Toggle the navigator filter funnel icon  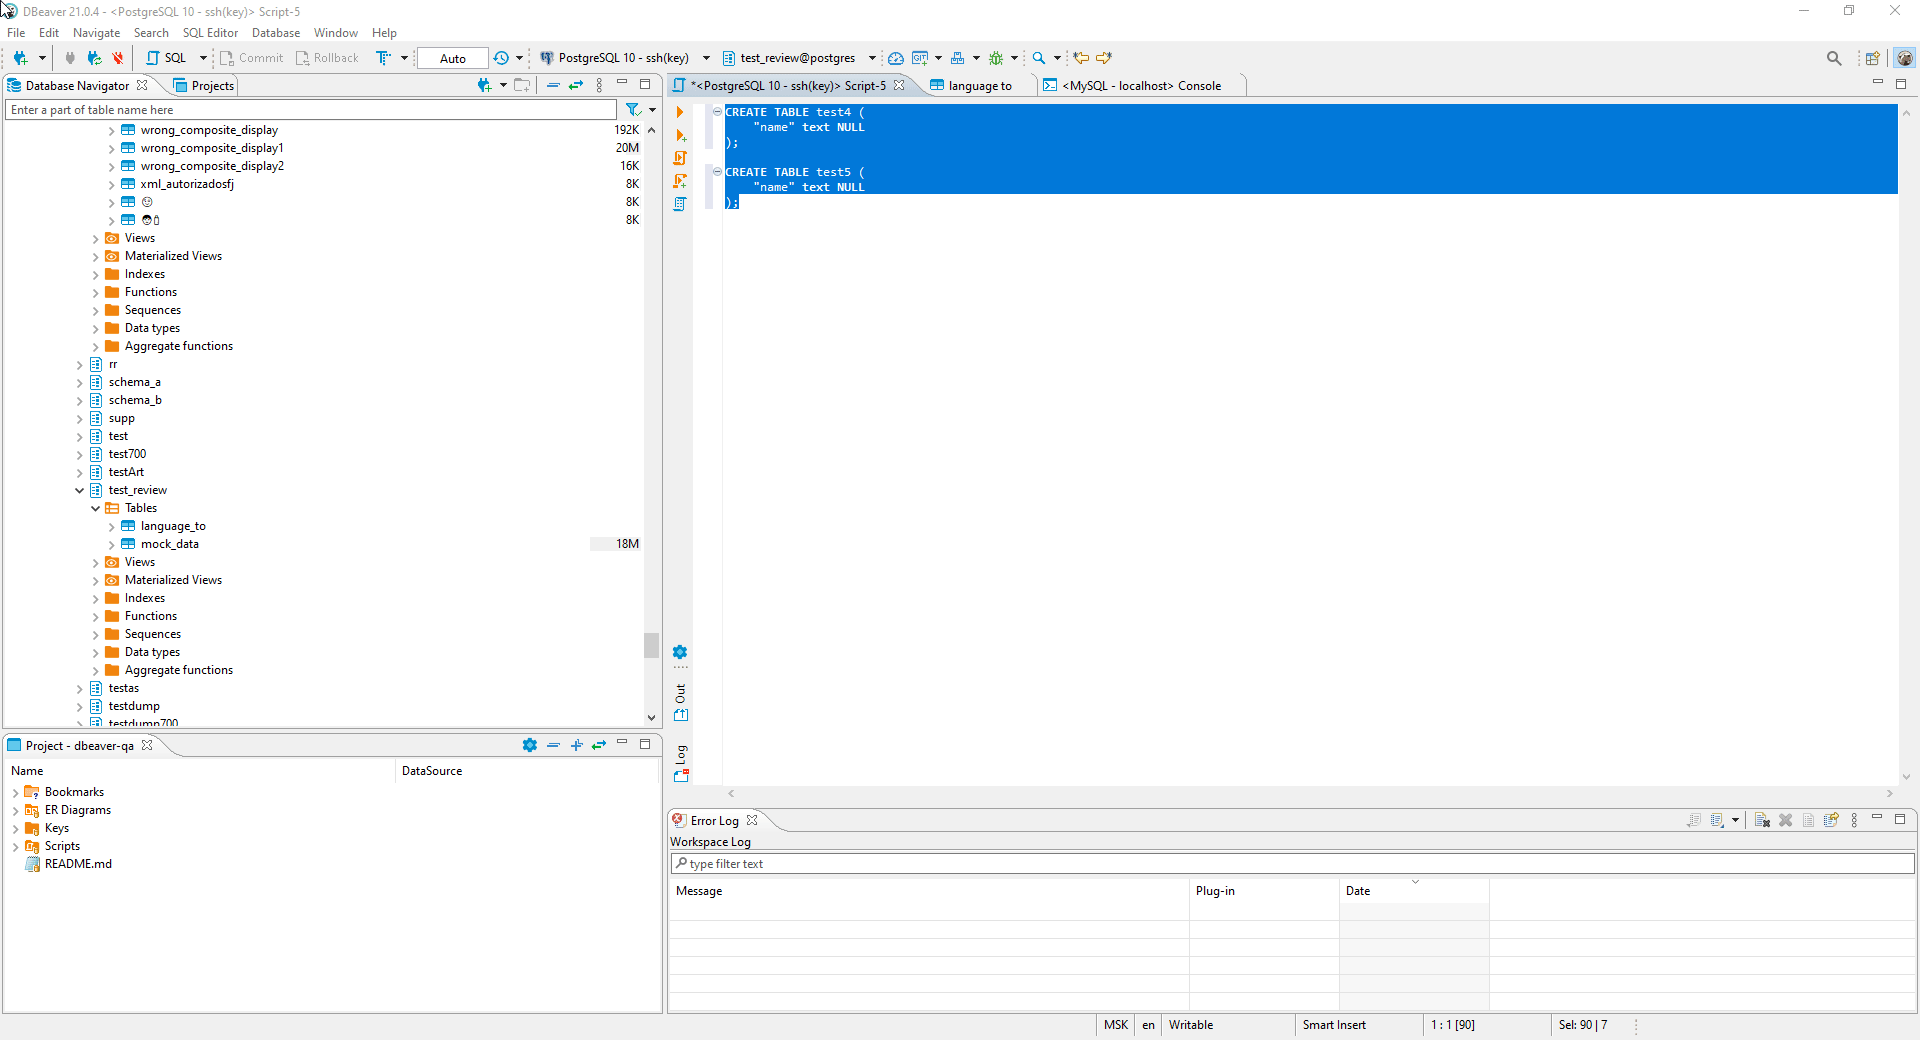point(632,110)
